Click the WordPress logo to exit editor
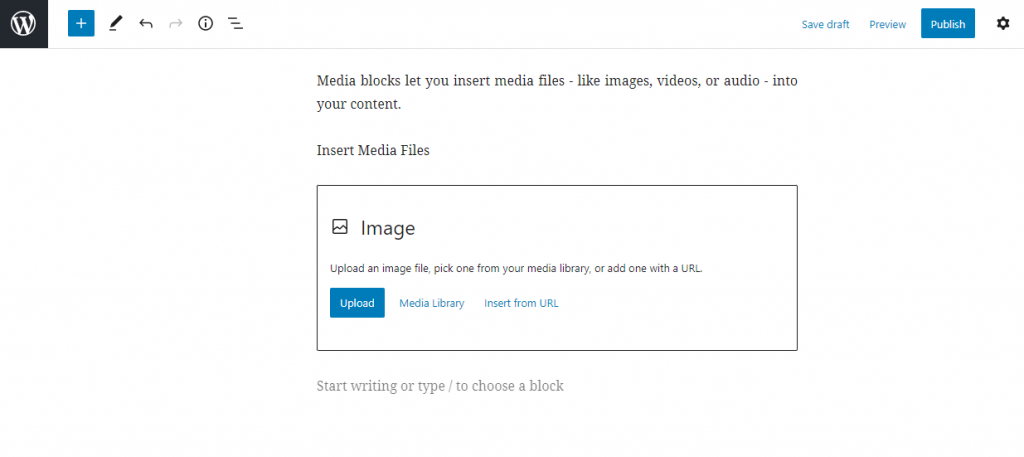This screenshot has height=457, width=1024. click(24, 24)
